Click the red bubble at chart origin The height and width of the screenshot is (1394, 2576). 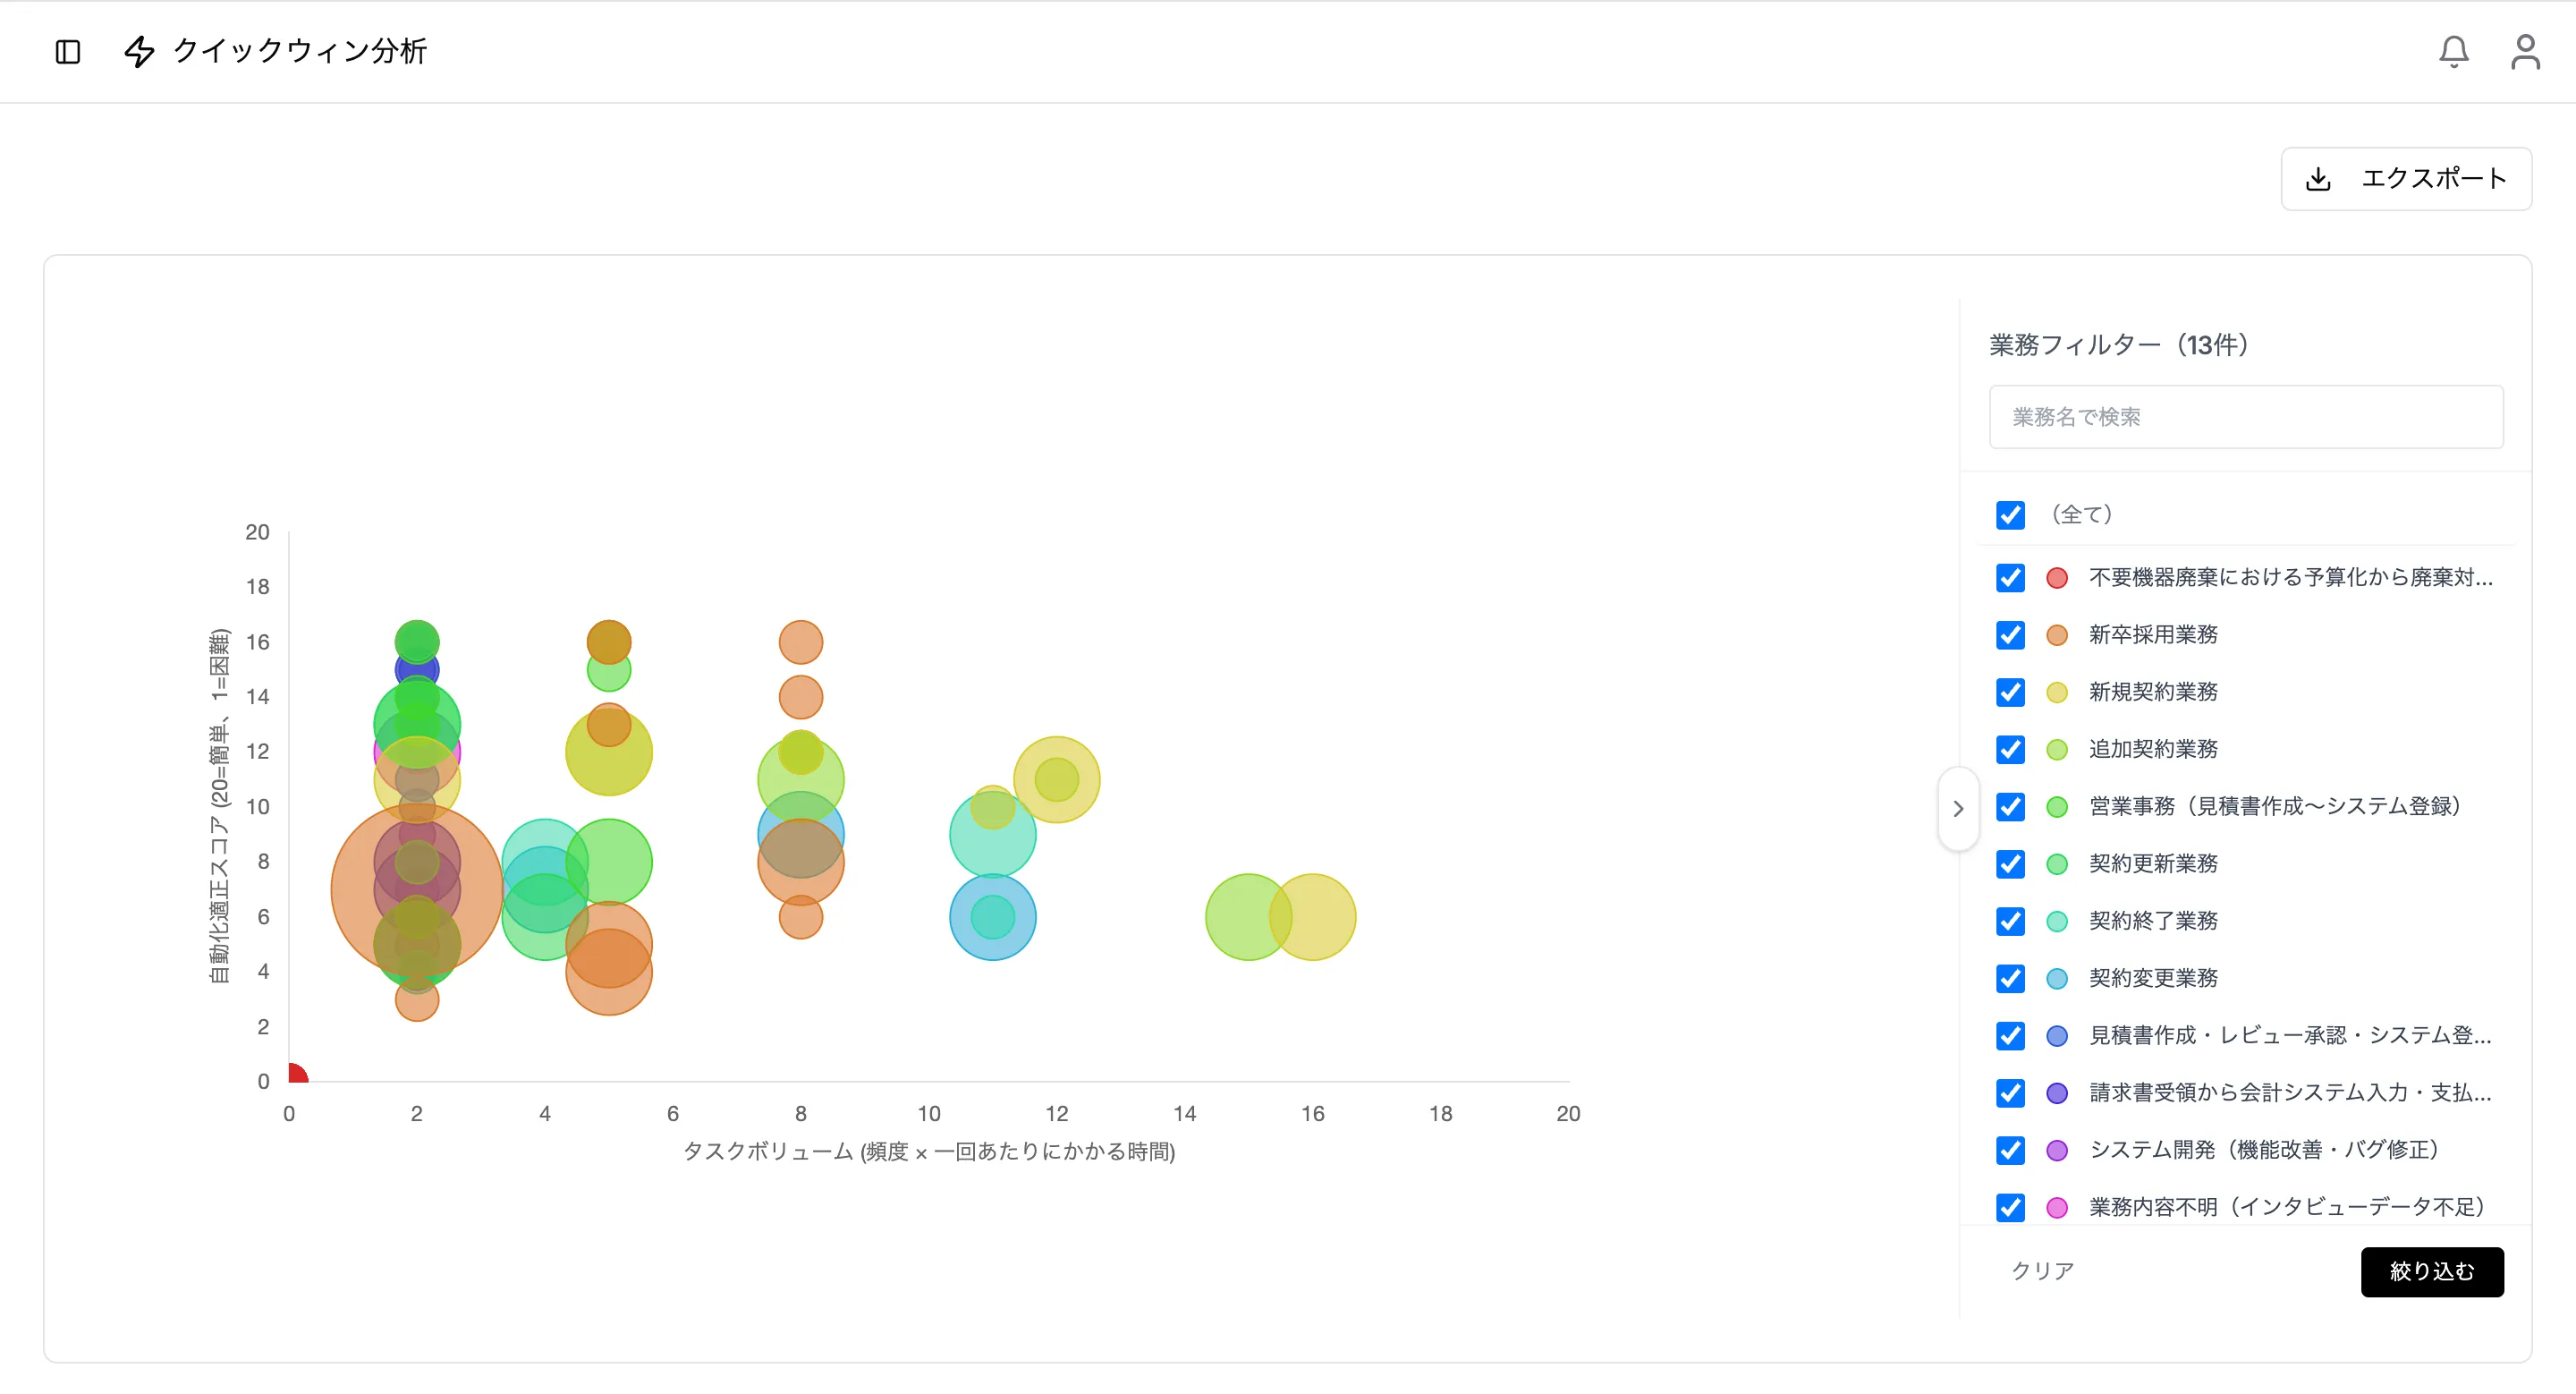pyautogui.click(x=297, y=1073)
